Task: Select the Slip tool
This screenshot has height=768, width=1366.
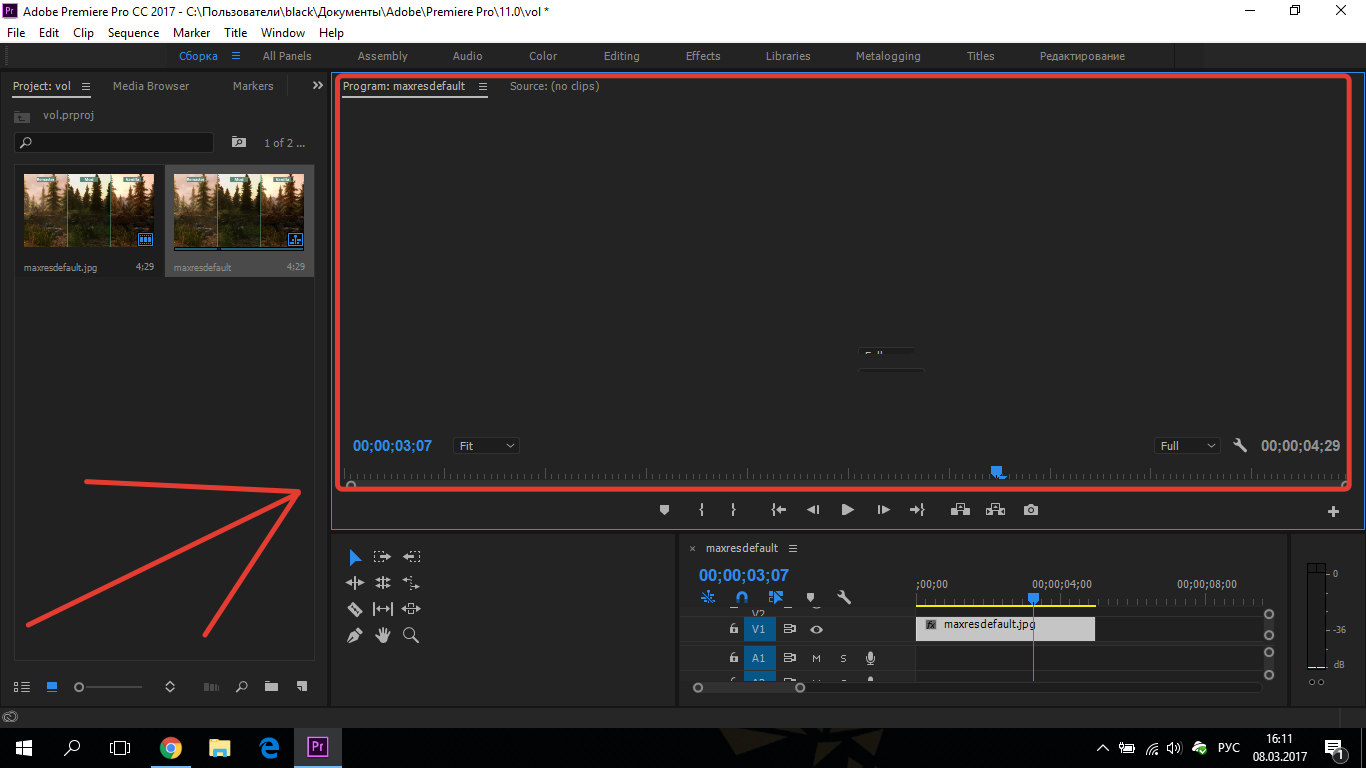Action: (x=382, y=609)
